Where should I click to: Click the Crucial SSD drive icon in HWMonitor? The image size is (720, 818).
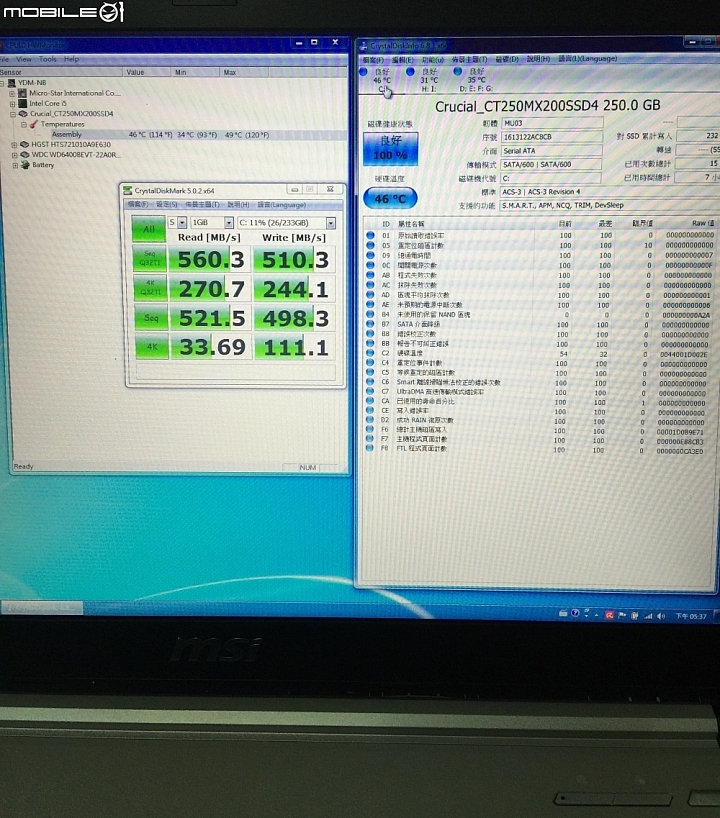coord(23,114)
